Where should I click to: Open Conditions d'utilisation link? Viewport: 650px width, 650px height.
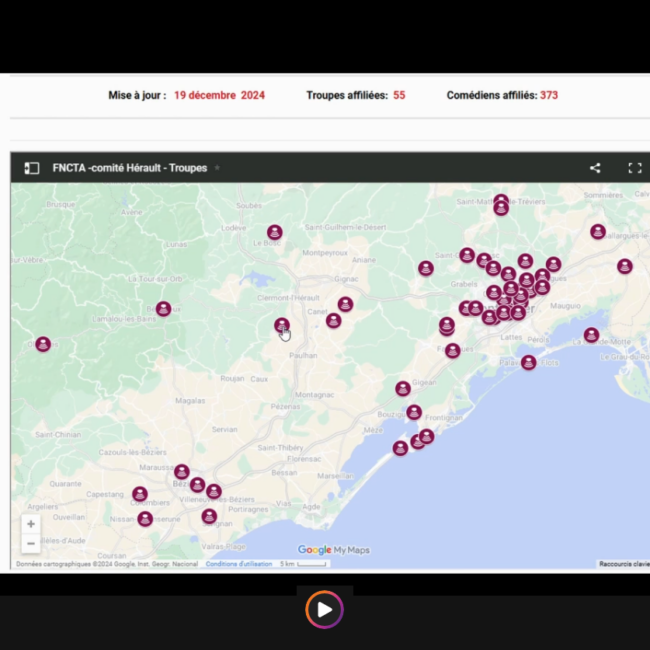tap(239, 564)
